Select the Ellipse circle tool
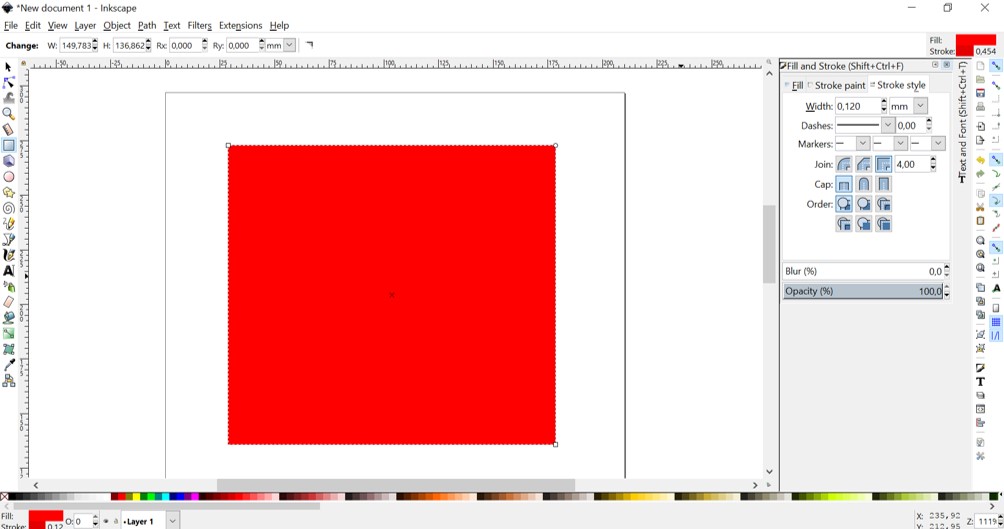 coord(8,177)
